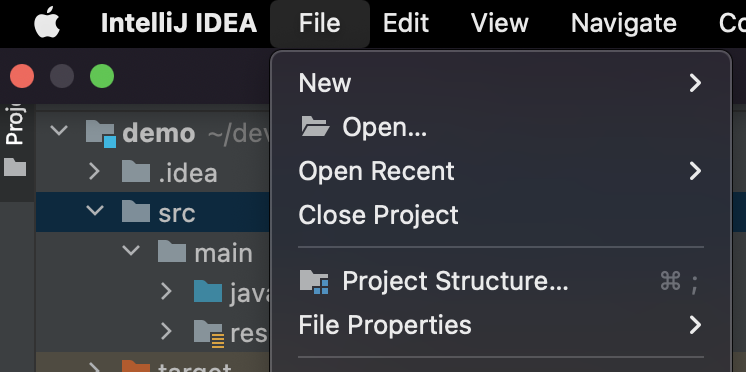Open the New submenu
The height and width of the screenshot is (372, 746).
[x=501, y=83]
